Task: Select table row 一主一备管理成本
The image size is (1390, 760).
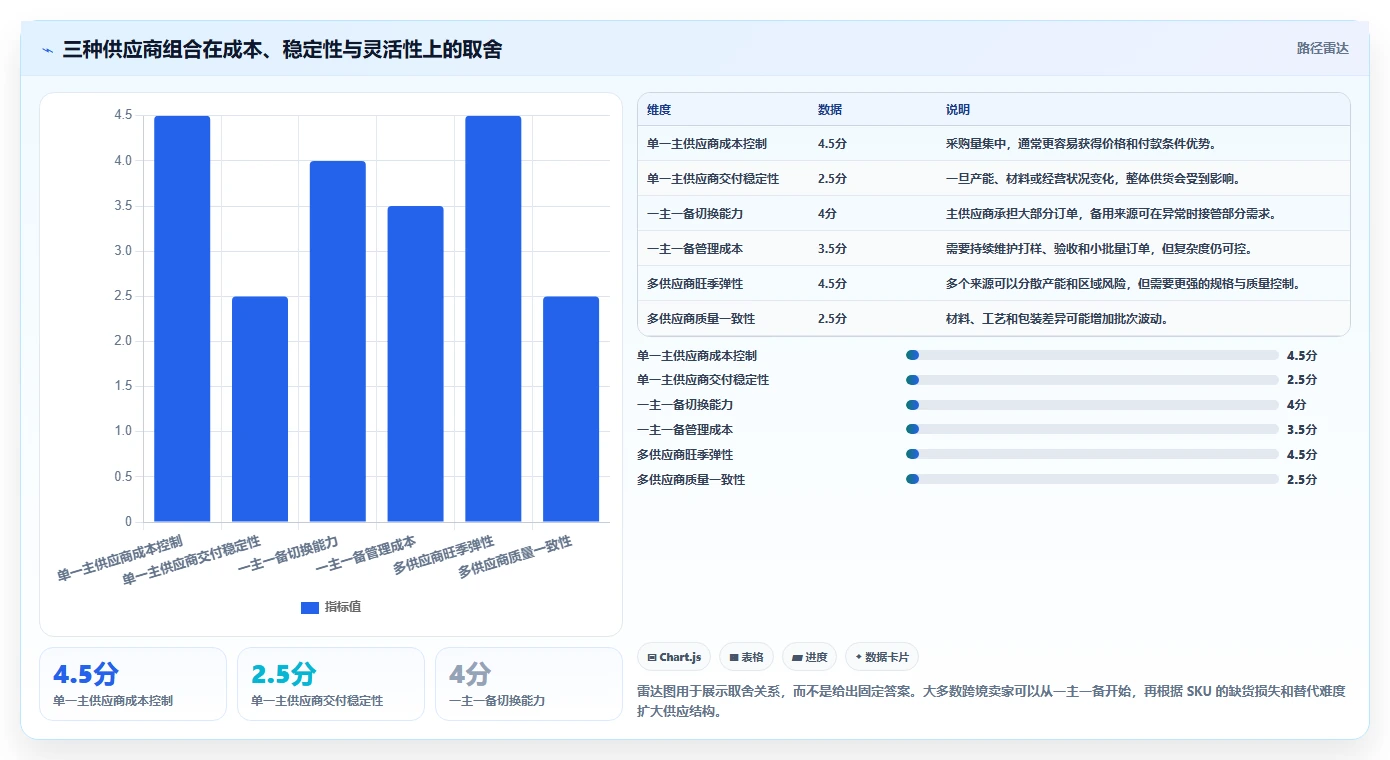Action: [x=993, y=248]
